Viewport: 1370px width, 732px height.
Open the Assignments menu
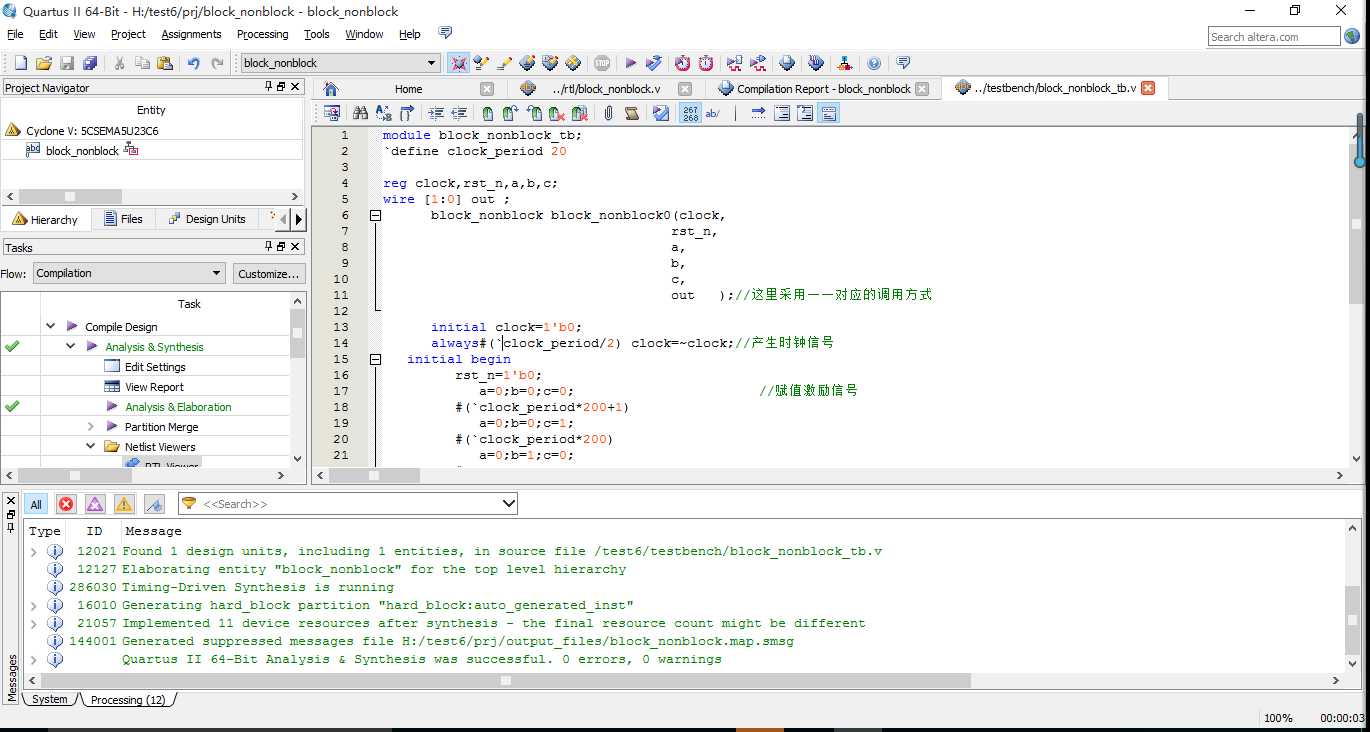tap(191, 34)
